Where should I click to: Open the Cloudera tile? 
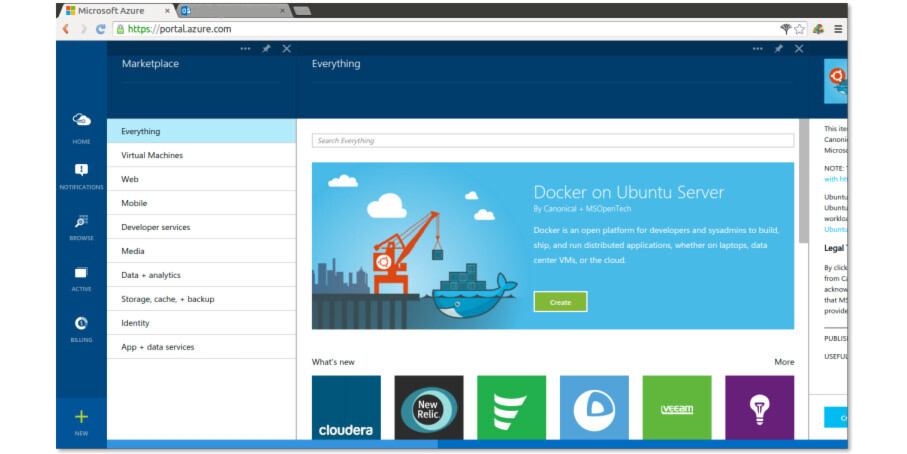(x=346, y=408)
